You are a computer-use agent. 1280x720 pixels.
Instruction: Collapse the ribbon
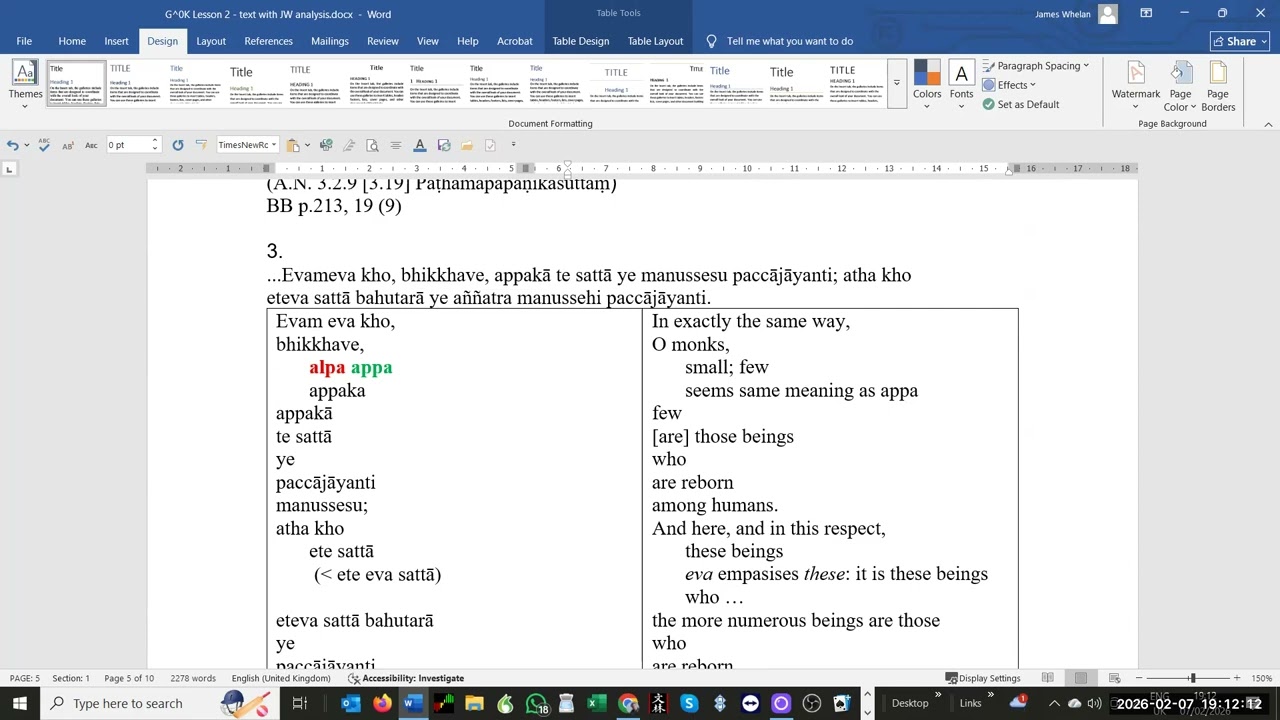pos(1268,124)
